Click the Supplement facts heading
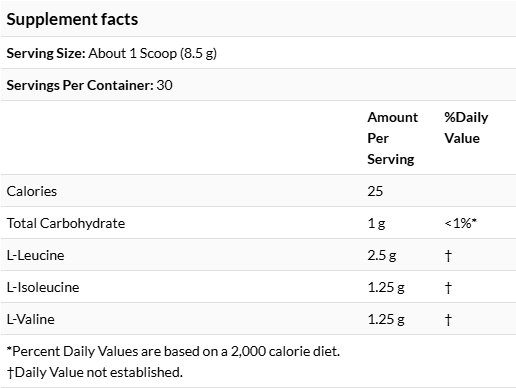The height and width of the screenshot is (388, 516). [72, 19]
